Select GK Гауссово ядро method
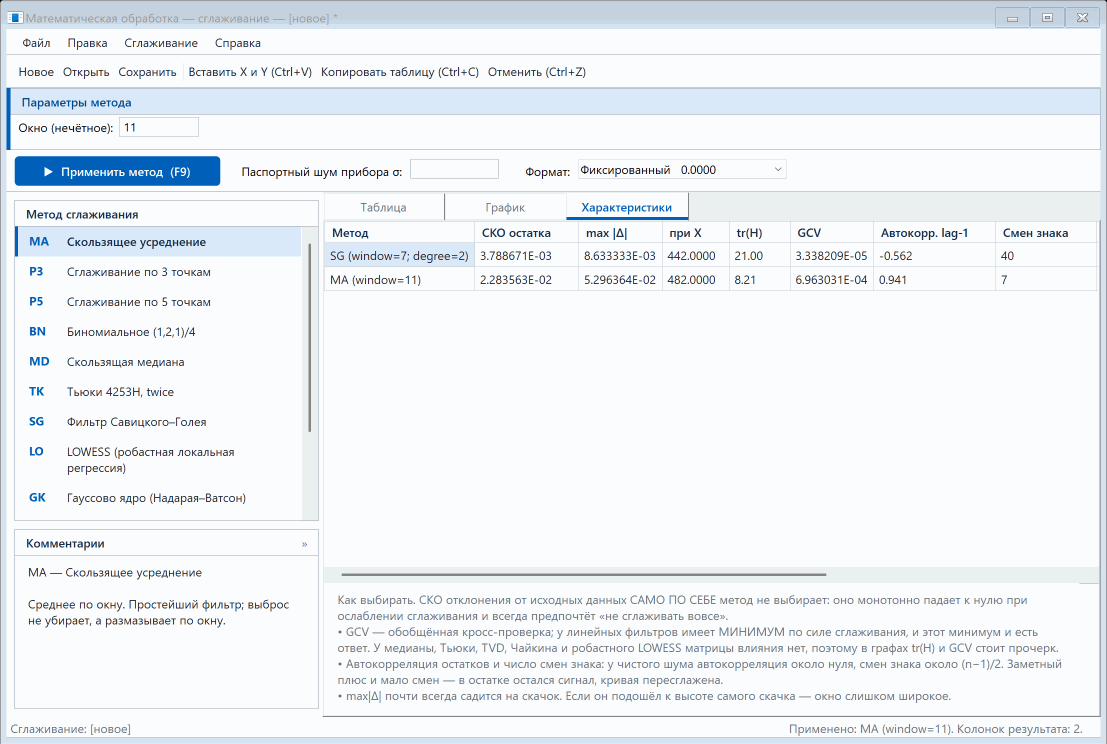 click(x=158, y=498)
